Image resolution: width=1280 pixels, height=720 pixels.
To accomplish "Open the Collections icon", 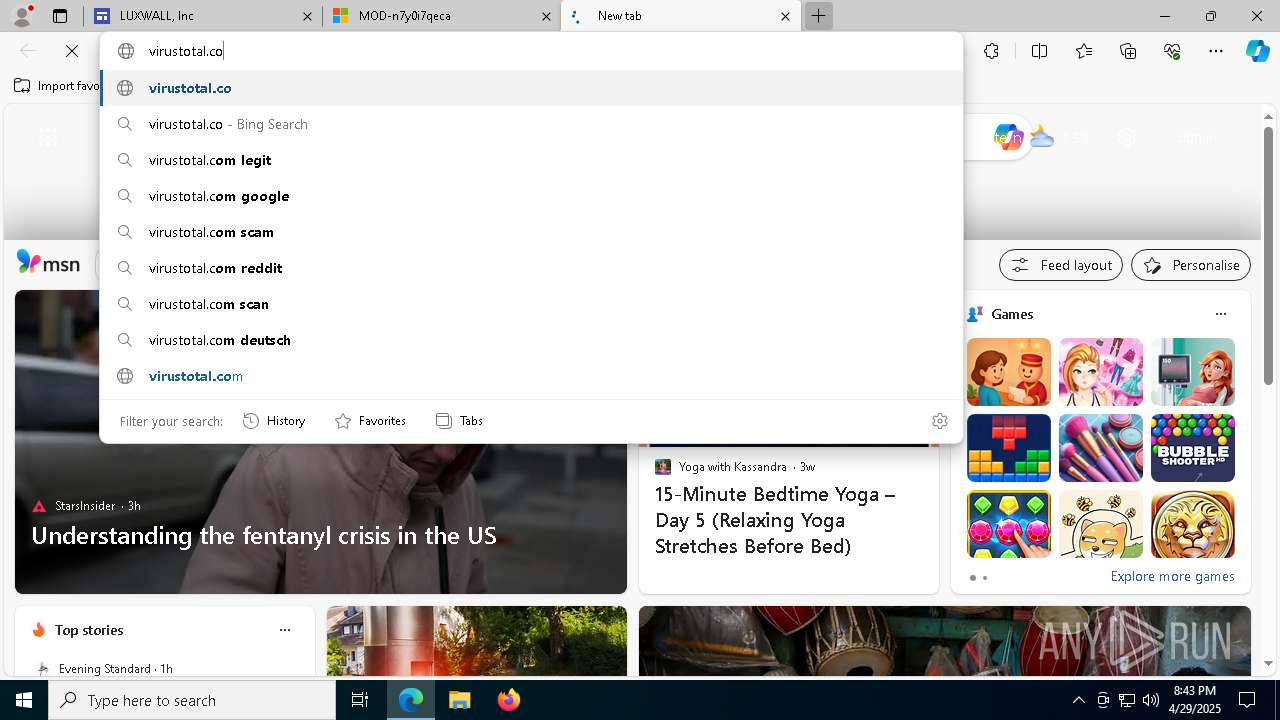I will click(1128, 51).
